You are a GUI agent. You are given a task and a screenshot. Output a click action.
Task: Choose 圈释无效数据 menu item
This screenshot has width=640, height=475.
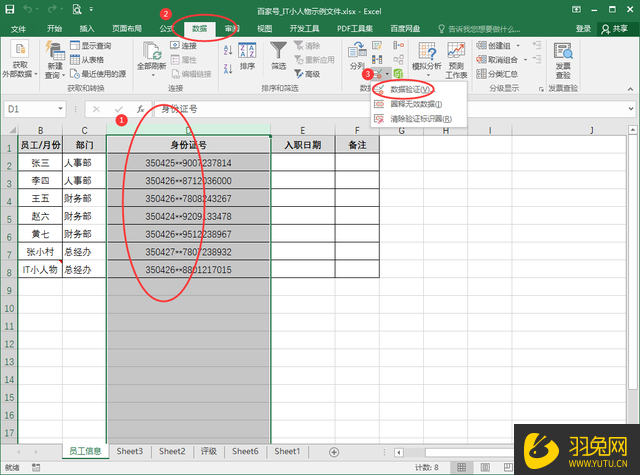418,104
